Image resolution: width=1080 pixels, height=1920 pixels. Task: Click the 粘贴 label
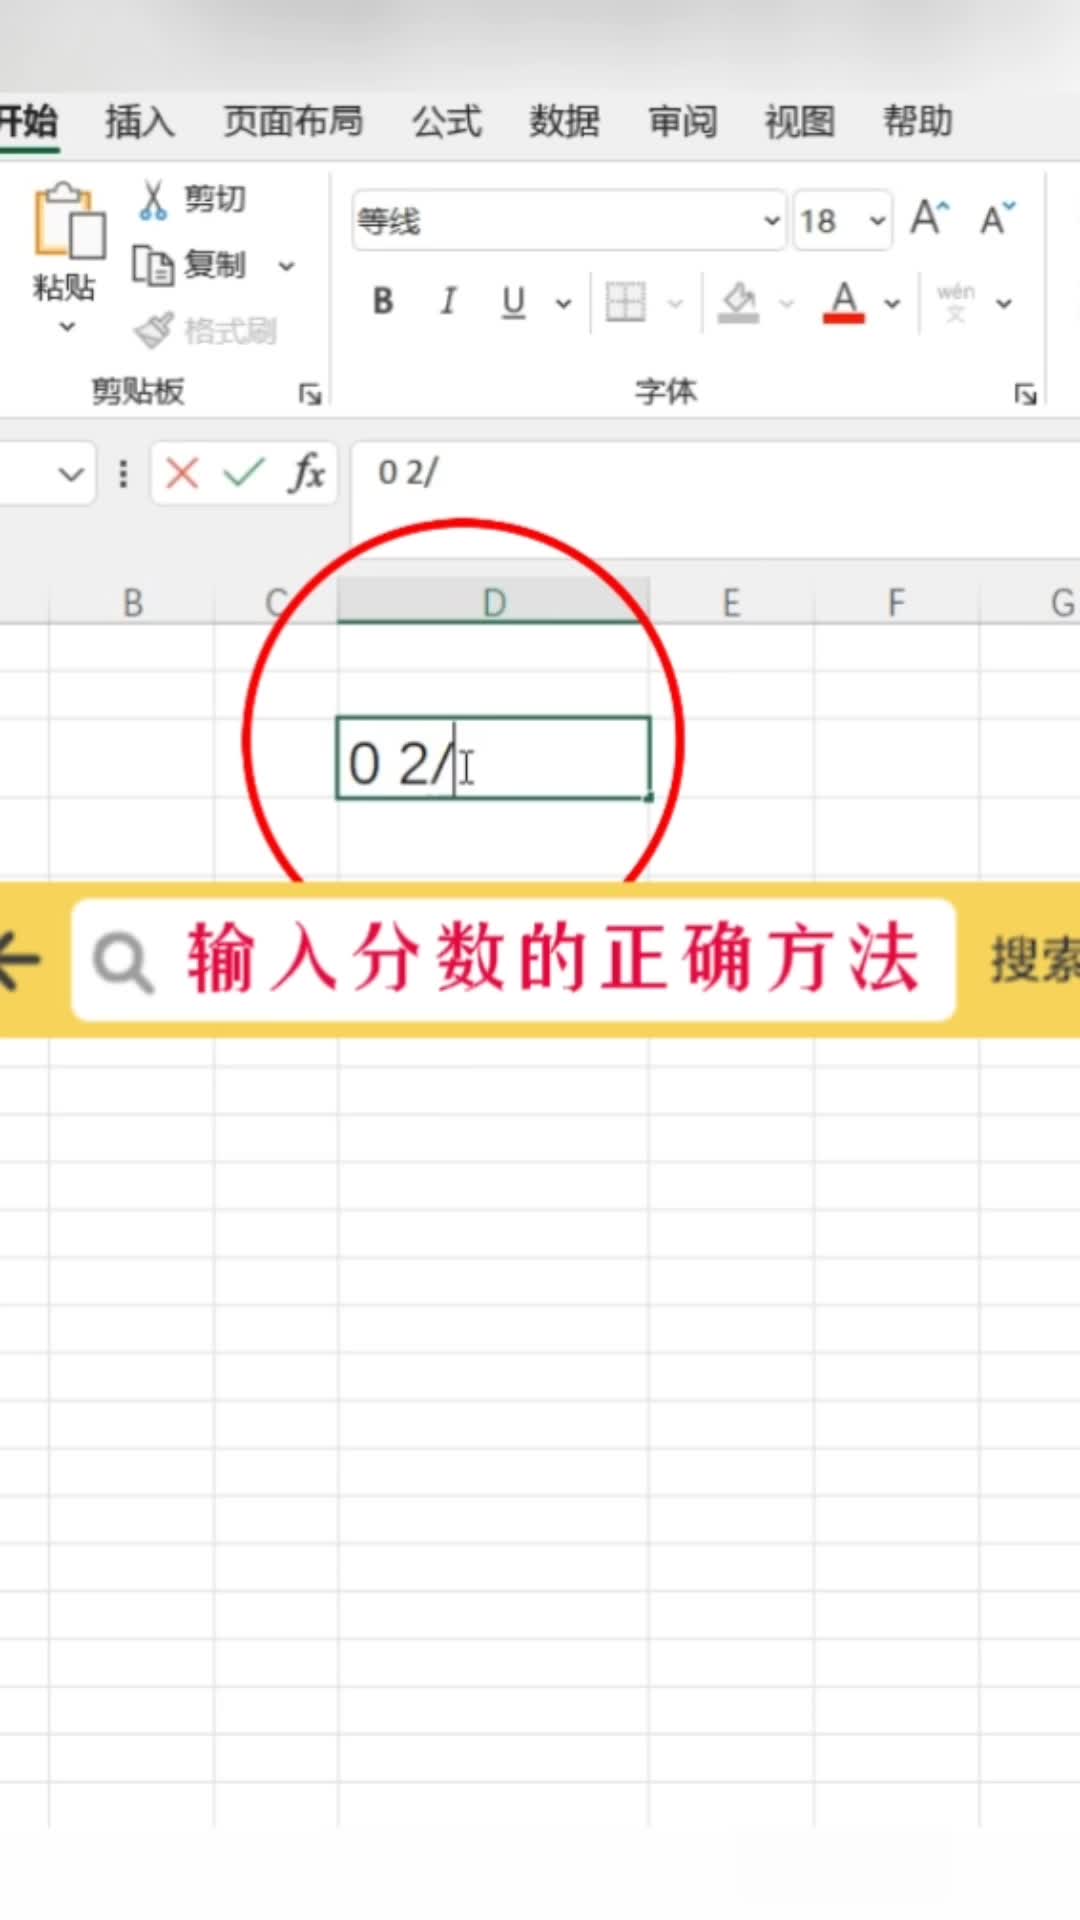pos(64,288)
